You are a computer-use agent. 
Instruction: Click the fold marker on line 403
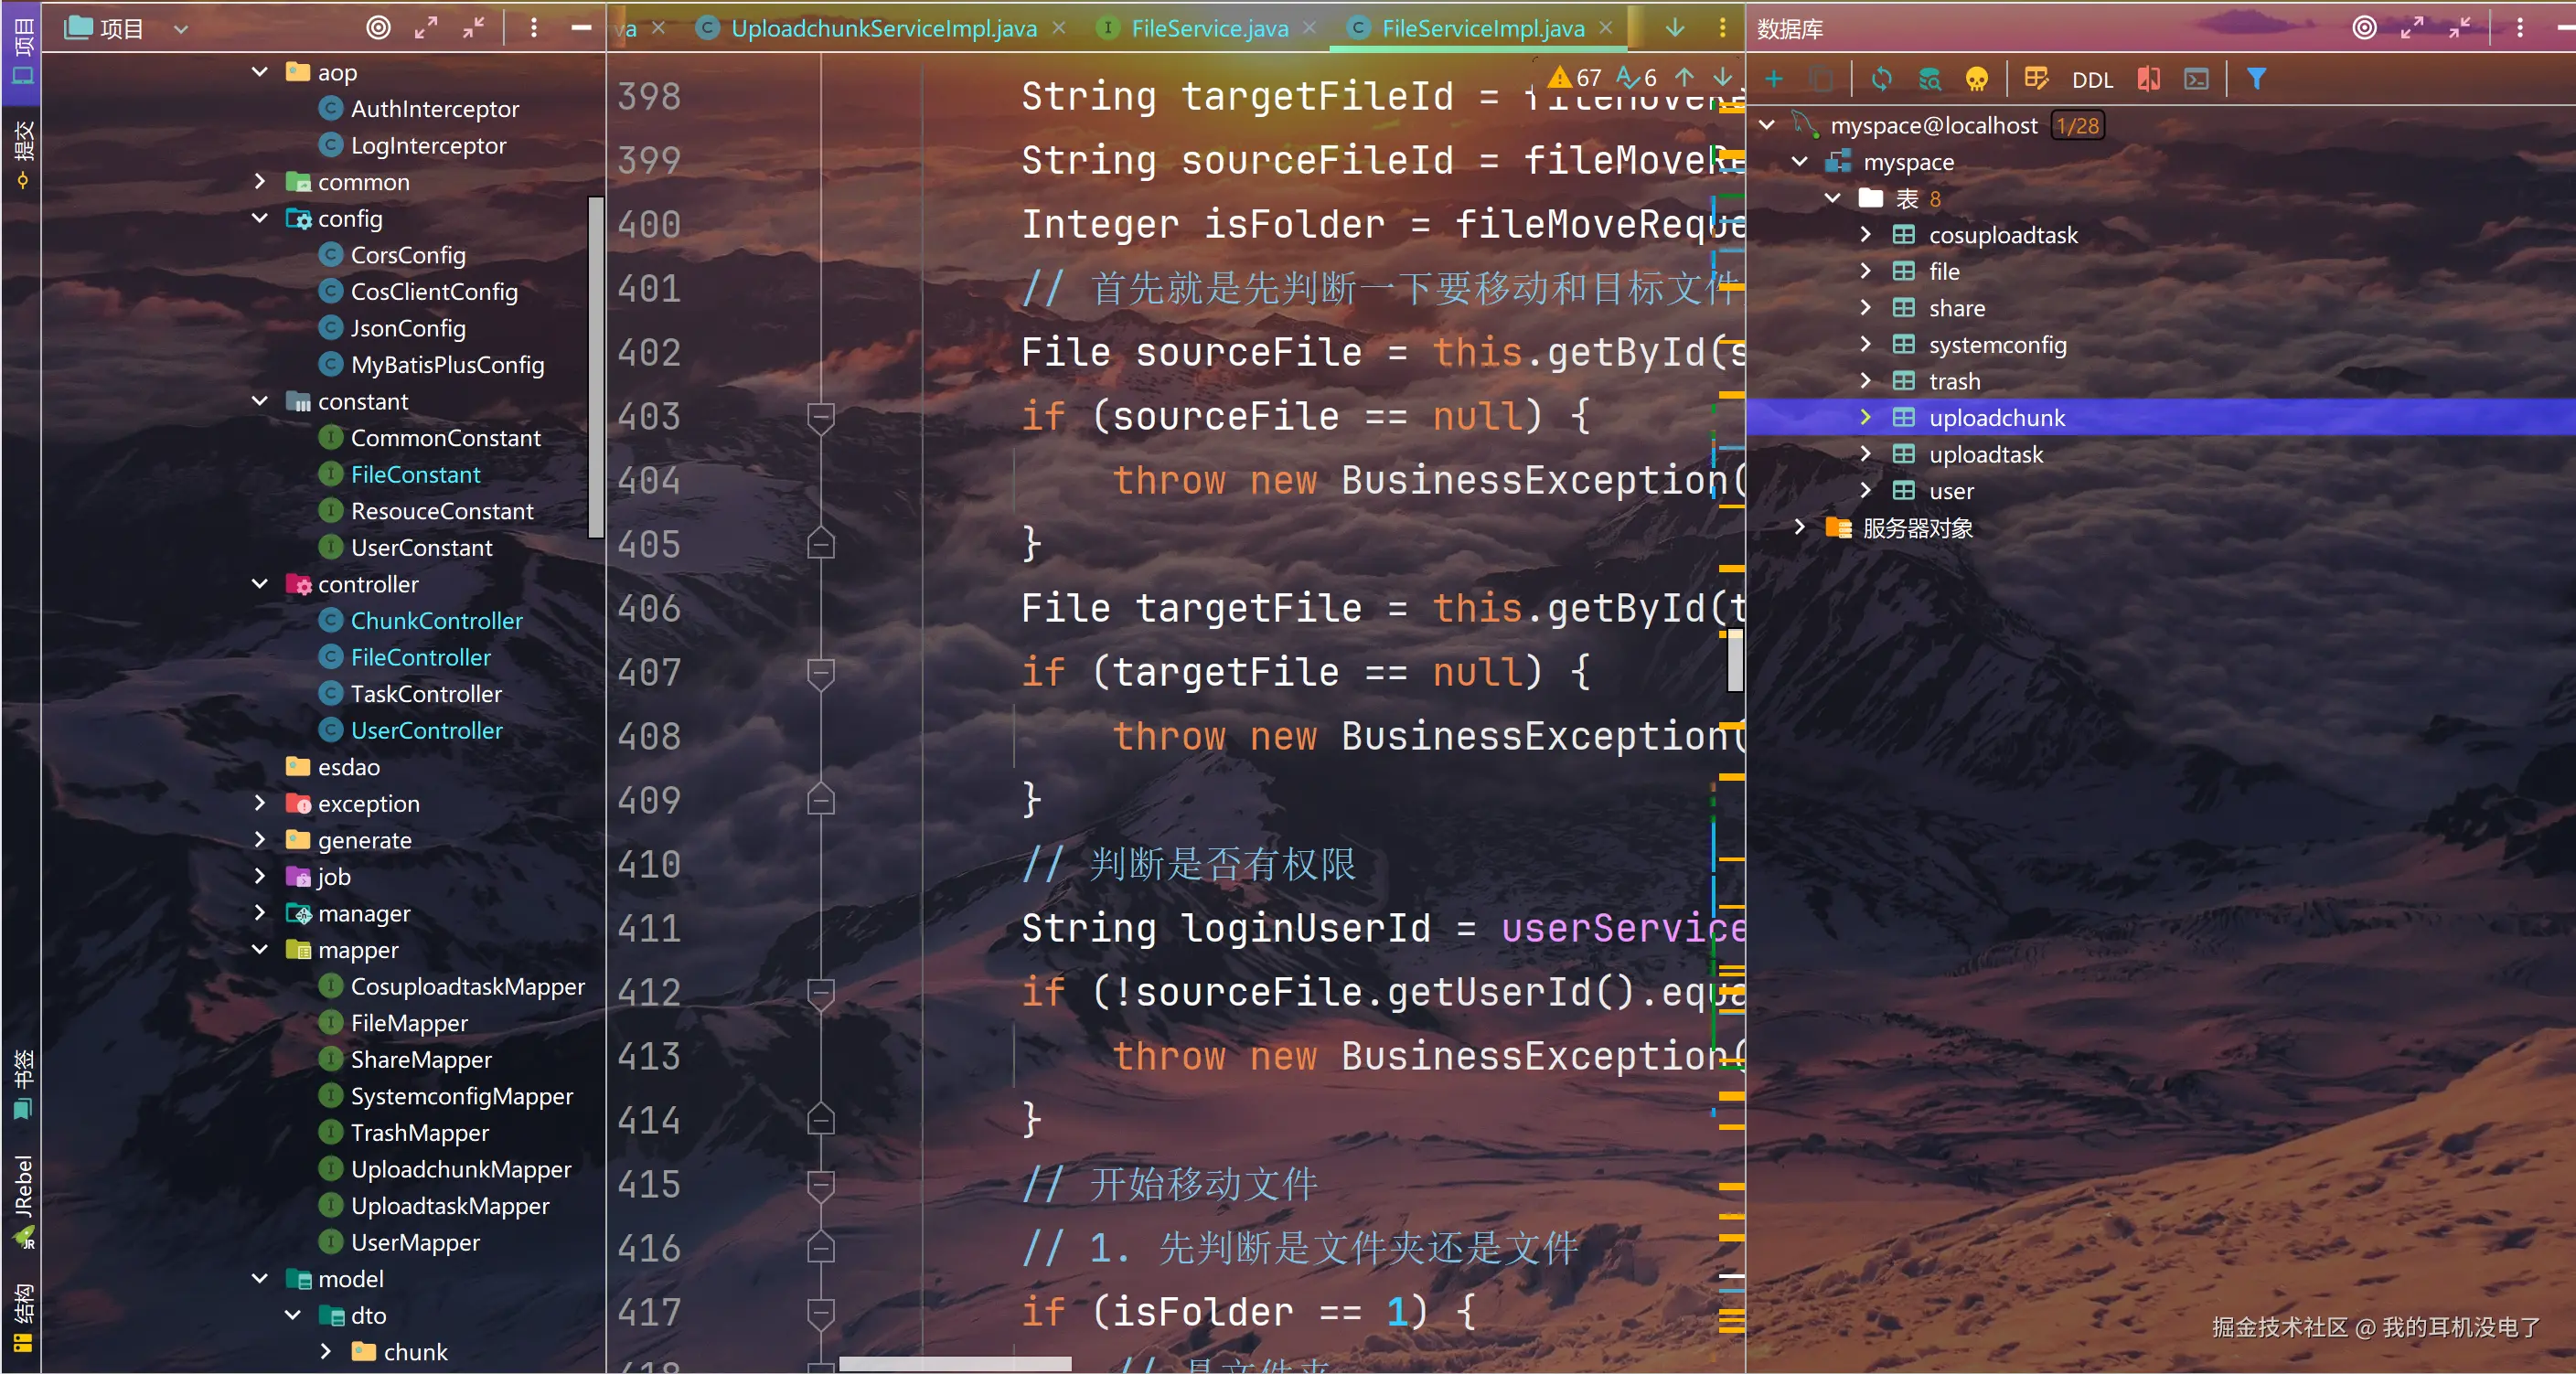[820, 416]
